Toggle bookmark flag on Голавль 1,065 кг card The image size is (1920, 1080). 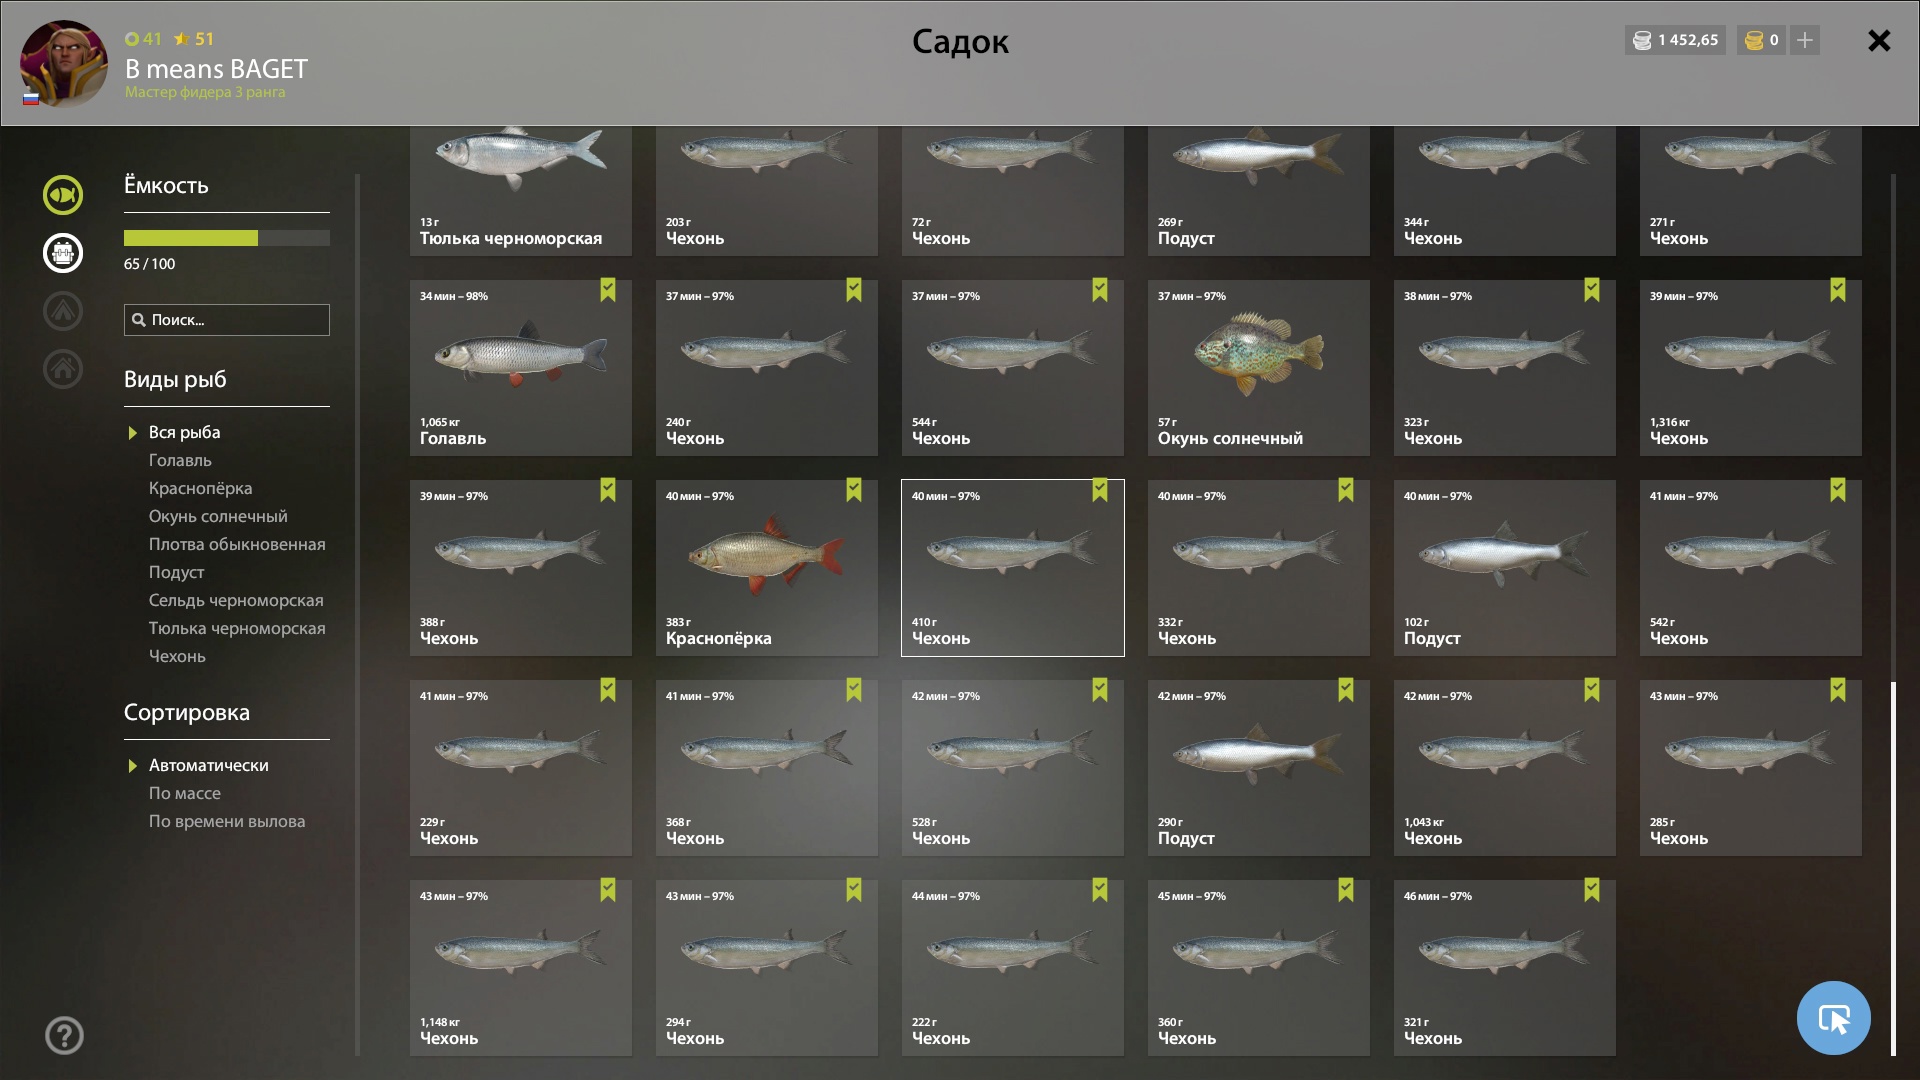click(x=608, y=290)
